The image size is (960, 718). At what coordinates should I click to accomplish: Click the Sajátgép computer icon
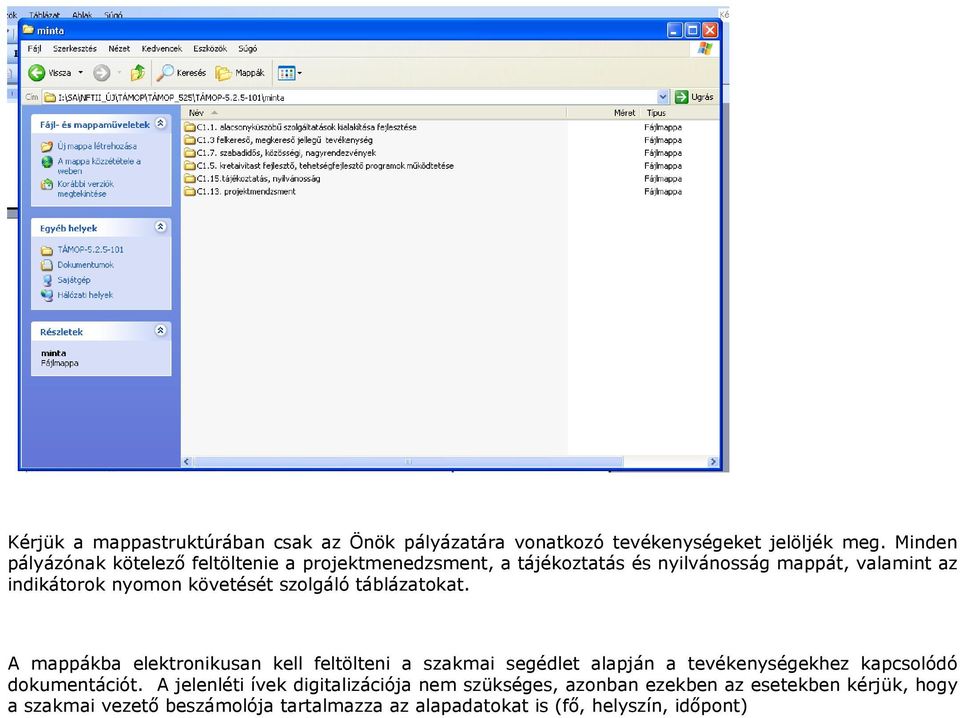tap(47, 280)
